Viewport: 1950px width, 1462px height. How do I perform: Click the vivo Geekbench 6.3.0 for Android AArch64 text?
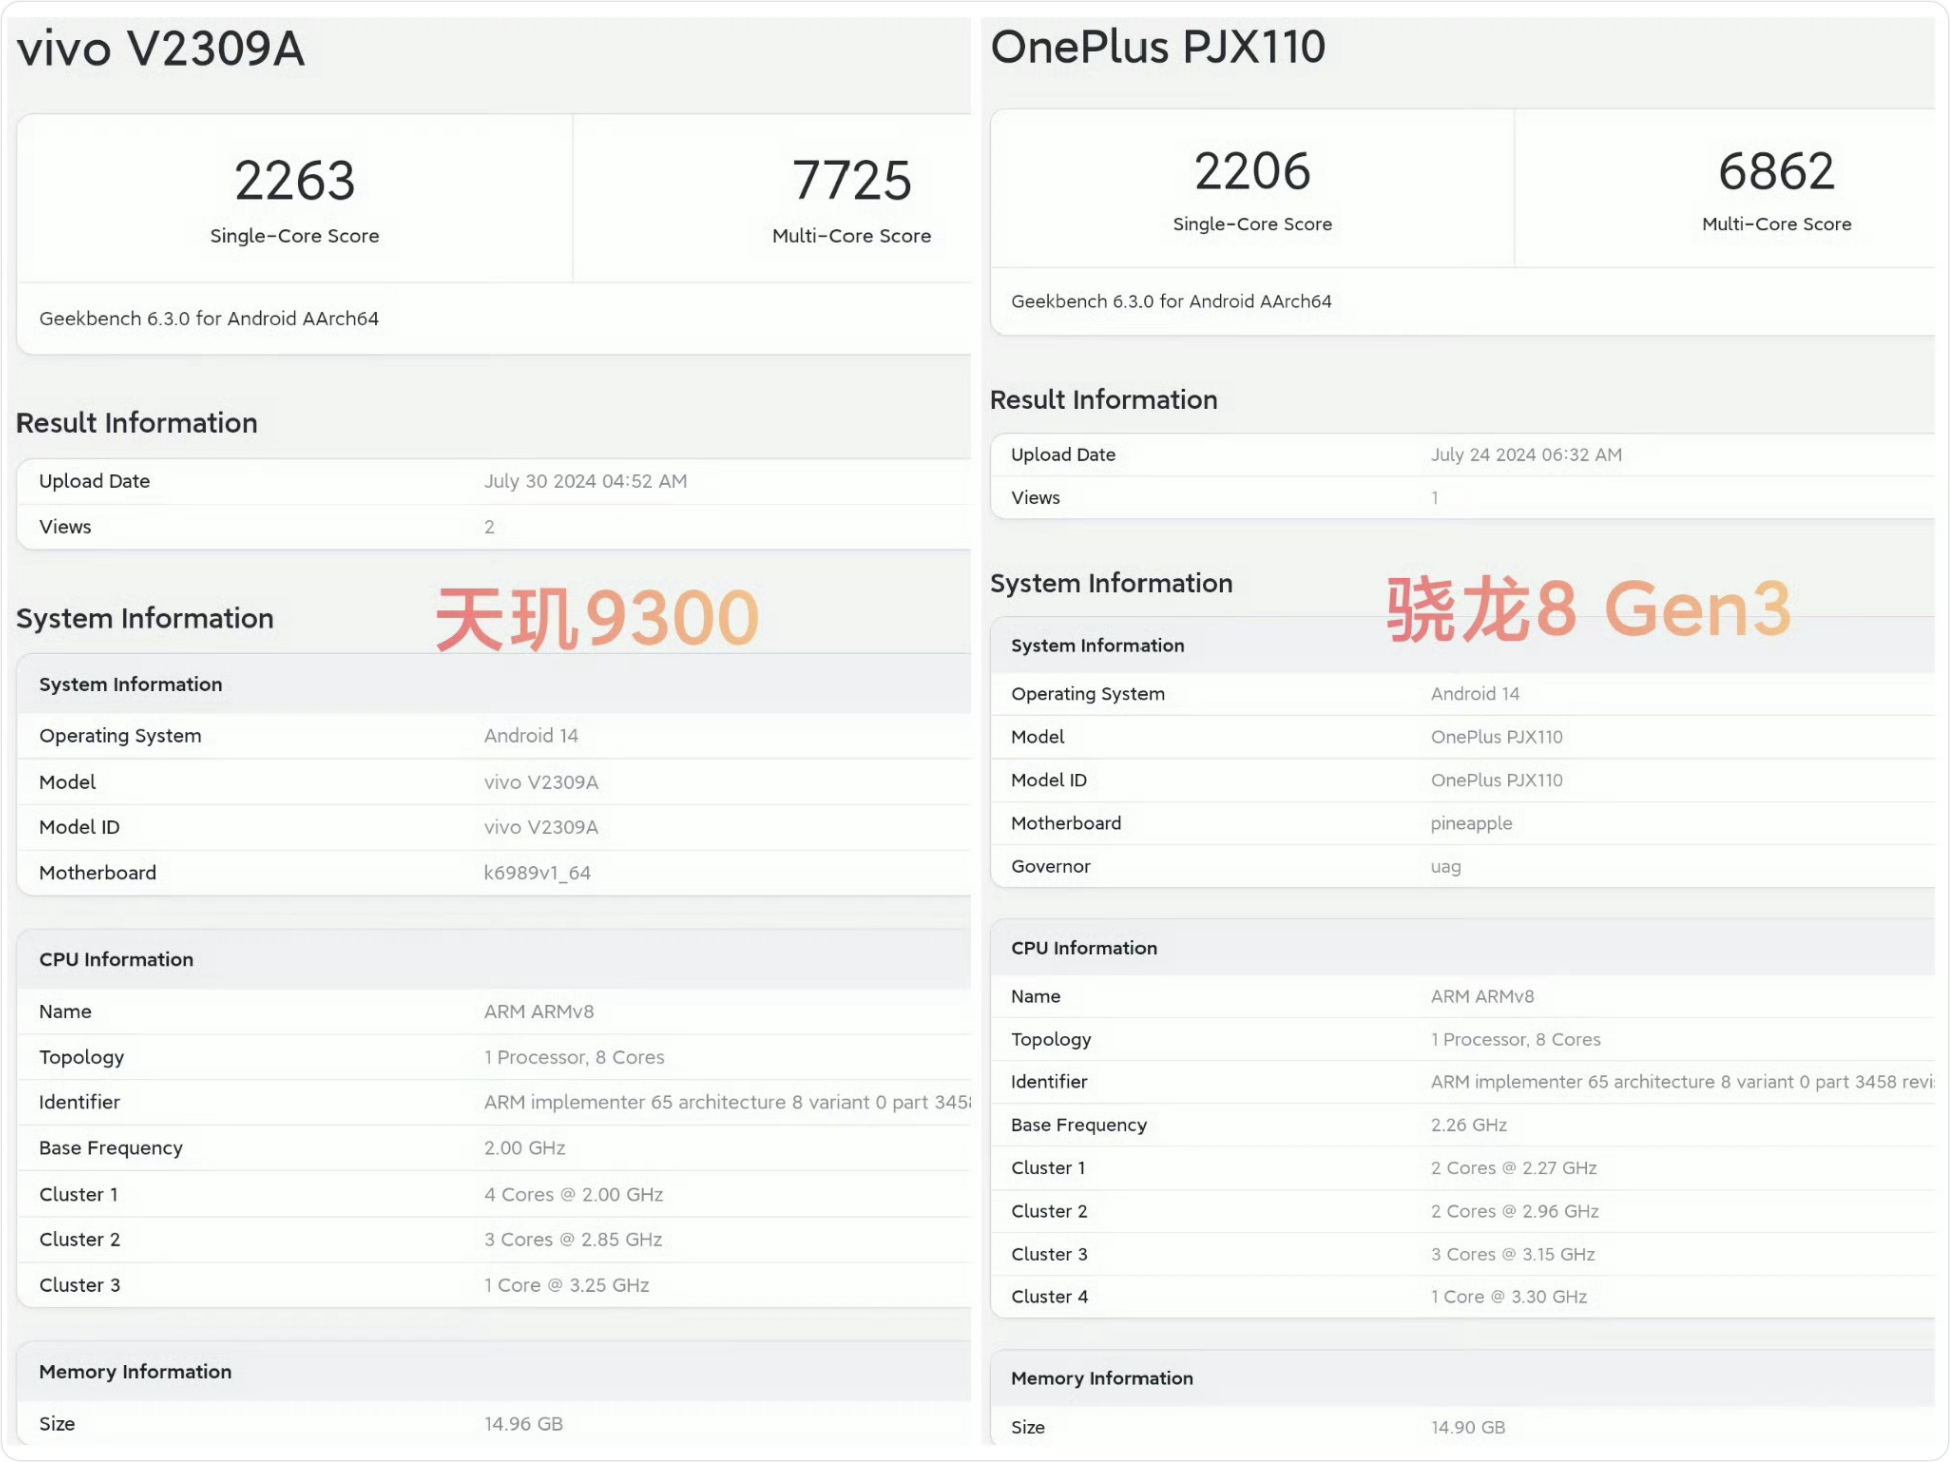tap(209, 319)
